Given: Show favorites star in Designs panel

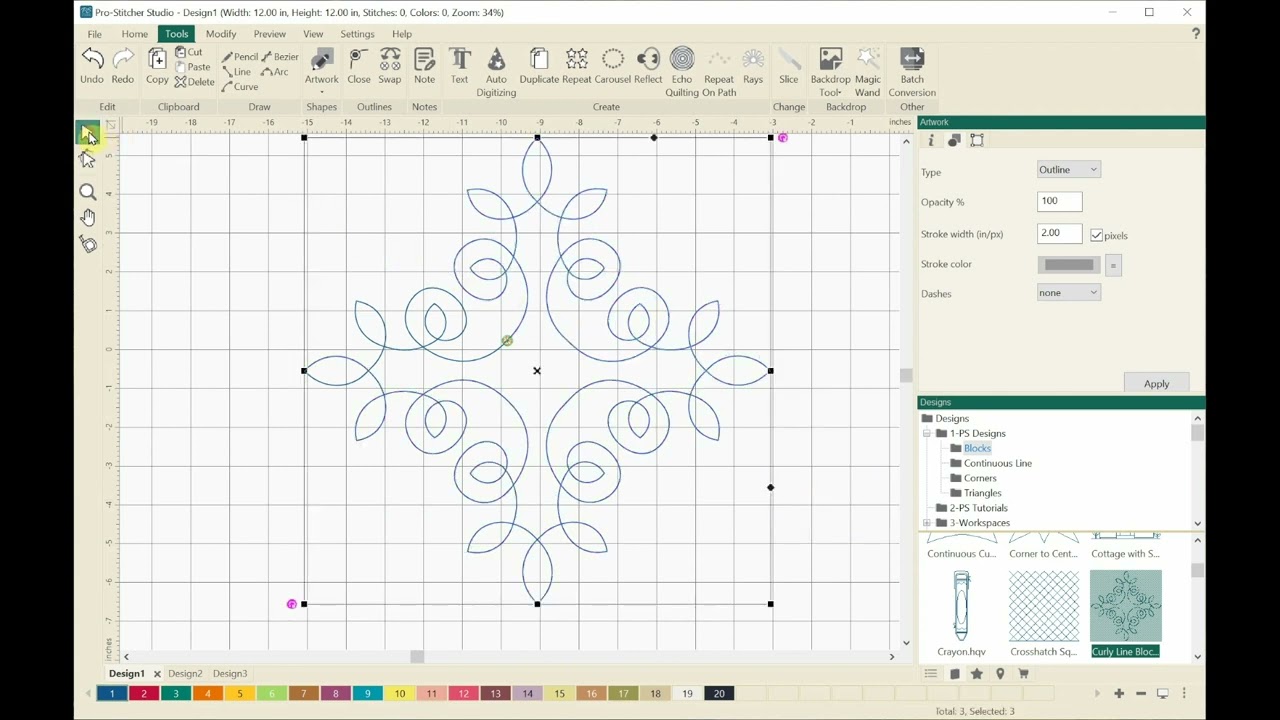Looking at the screenshot, I should pos(977,674).
